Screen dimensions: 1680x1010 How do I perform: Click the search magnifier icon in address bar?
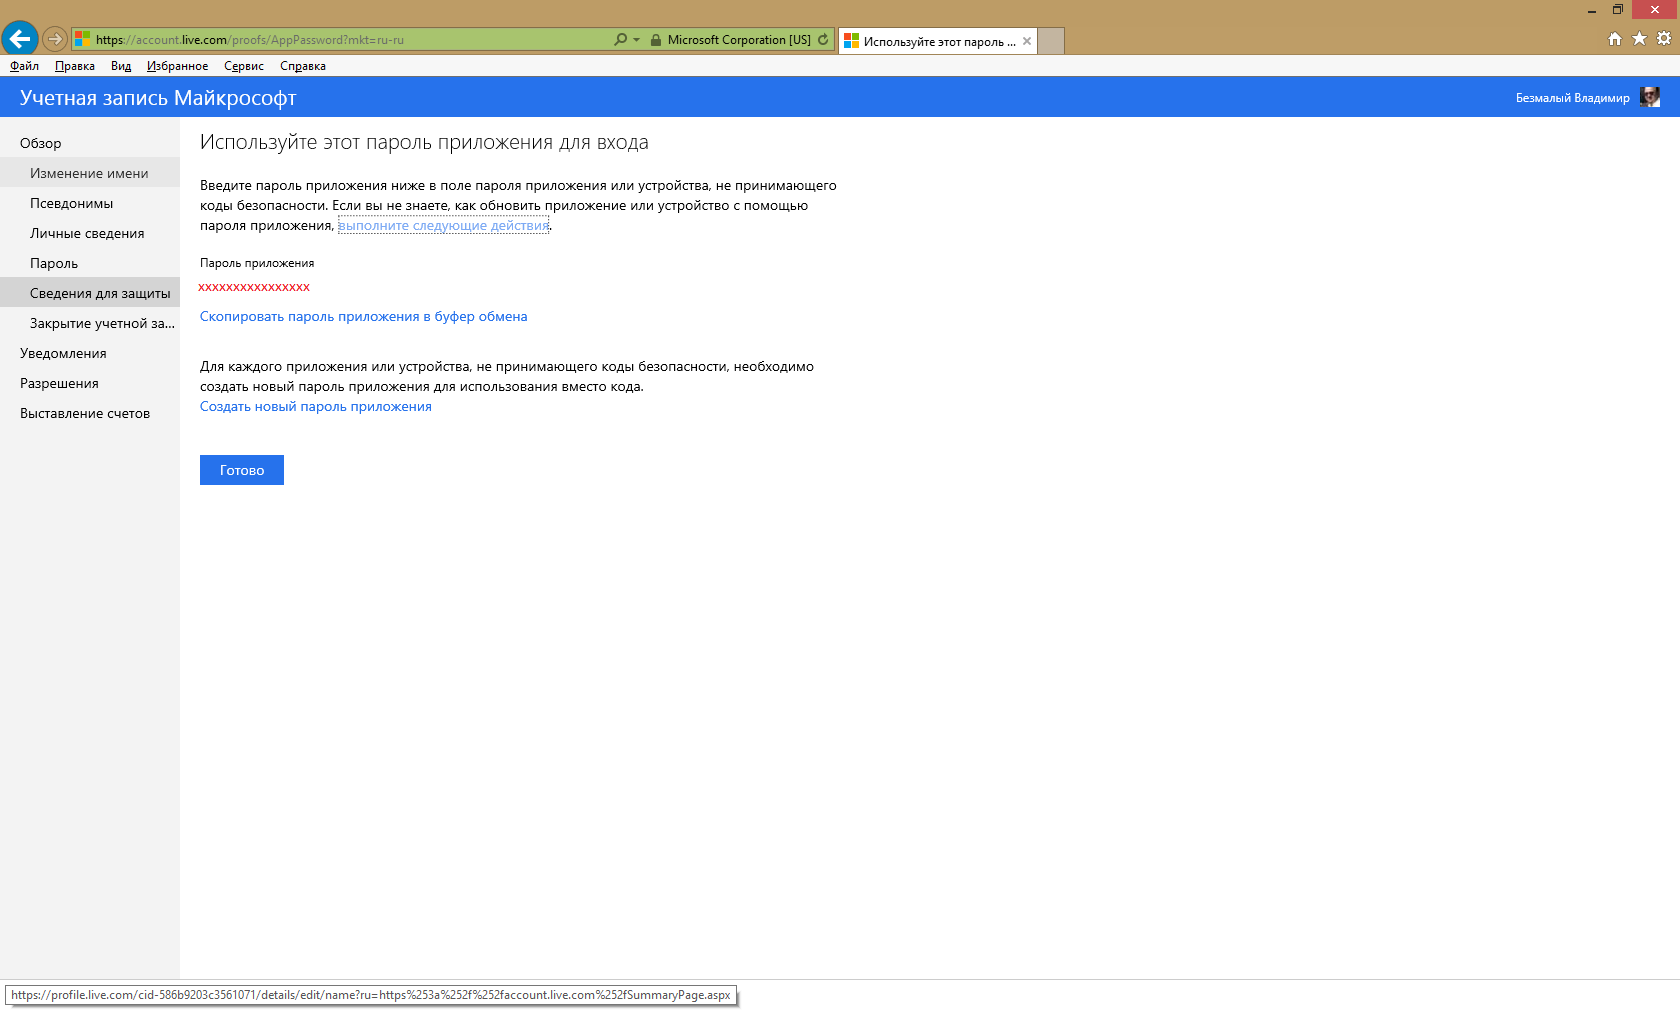620,40
